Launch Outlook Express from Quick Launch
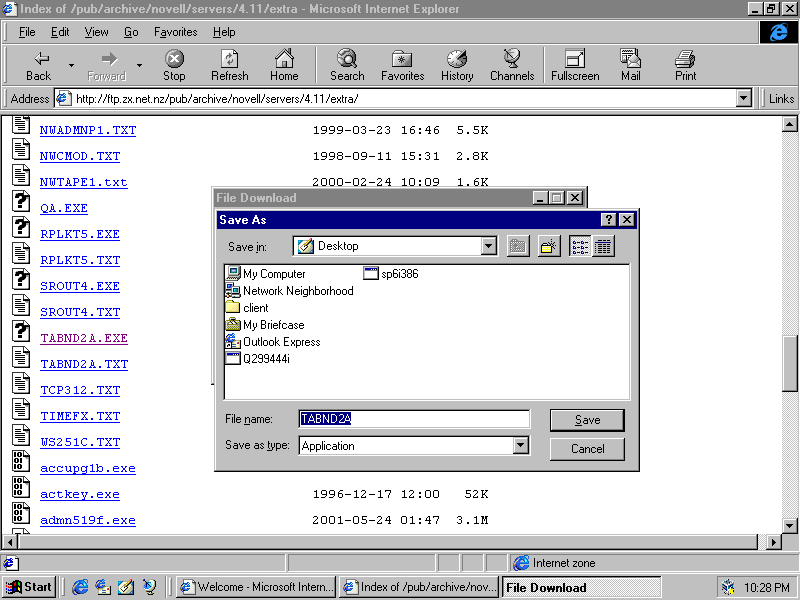This screenshot has height=600, width=800. [x=103, y=587]
